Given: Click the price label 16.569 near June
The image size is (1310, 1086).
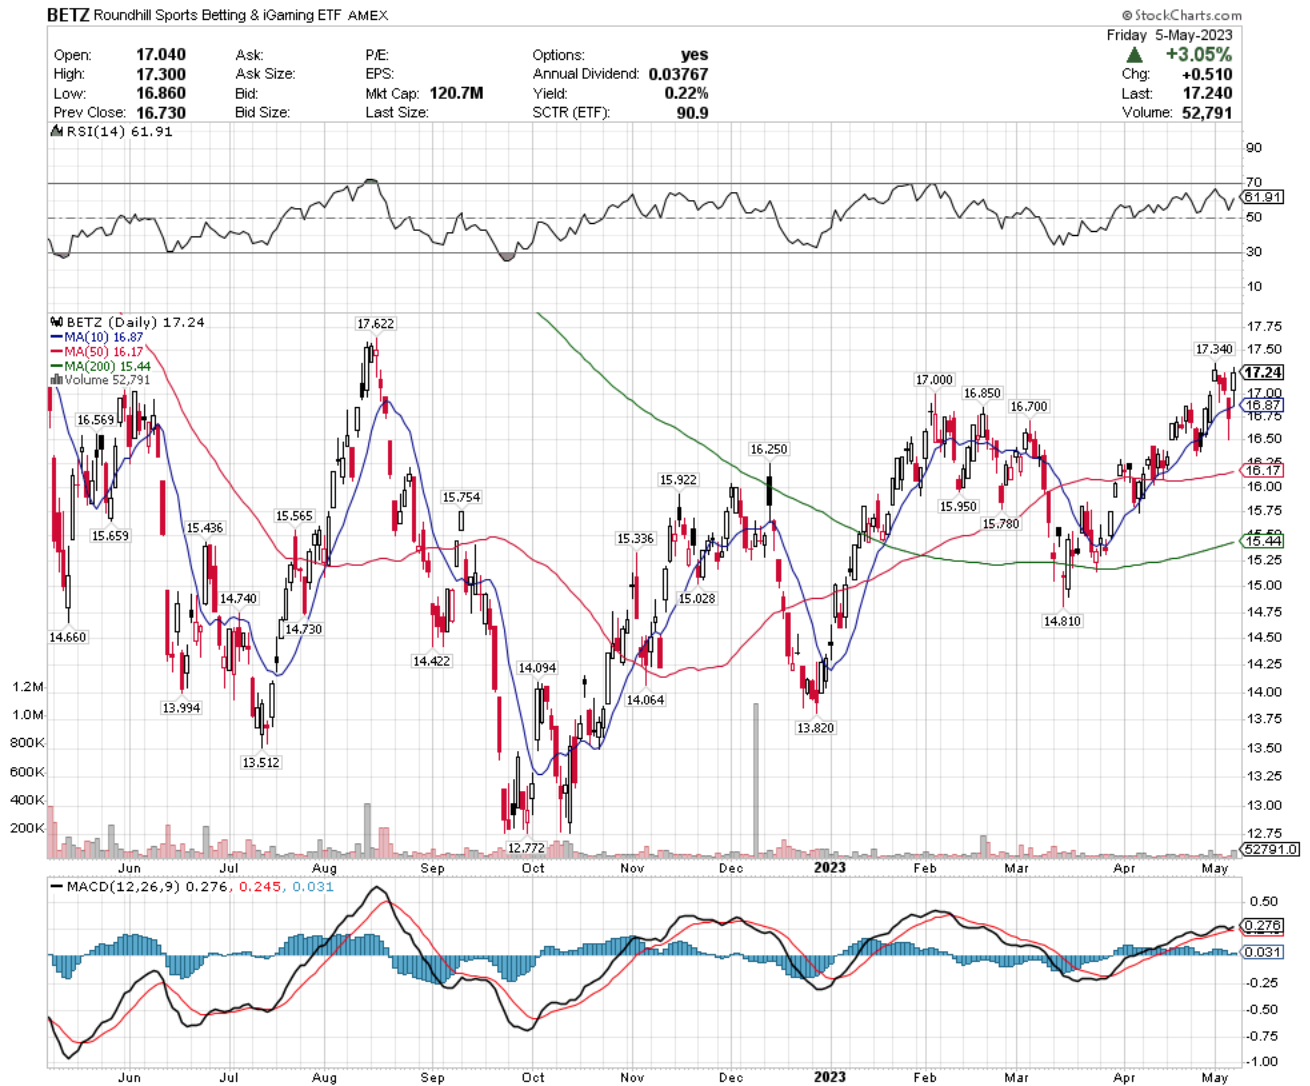Looking at the screenshot, I should coord(96,421).
